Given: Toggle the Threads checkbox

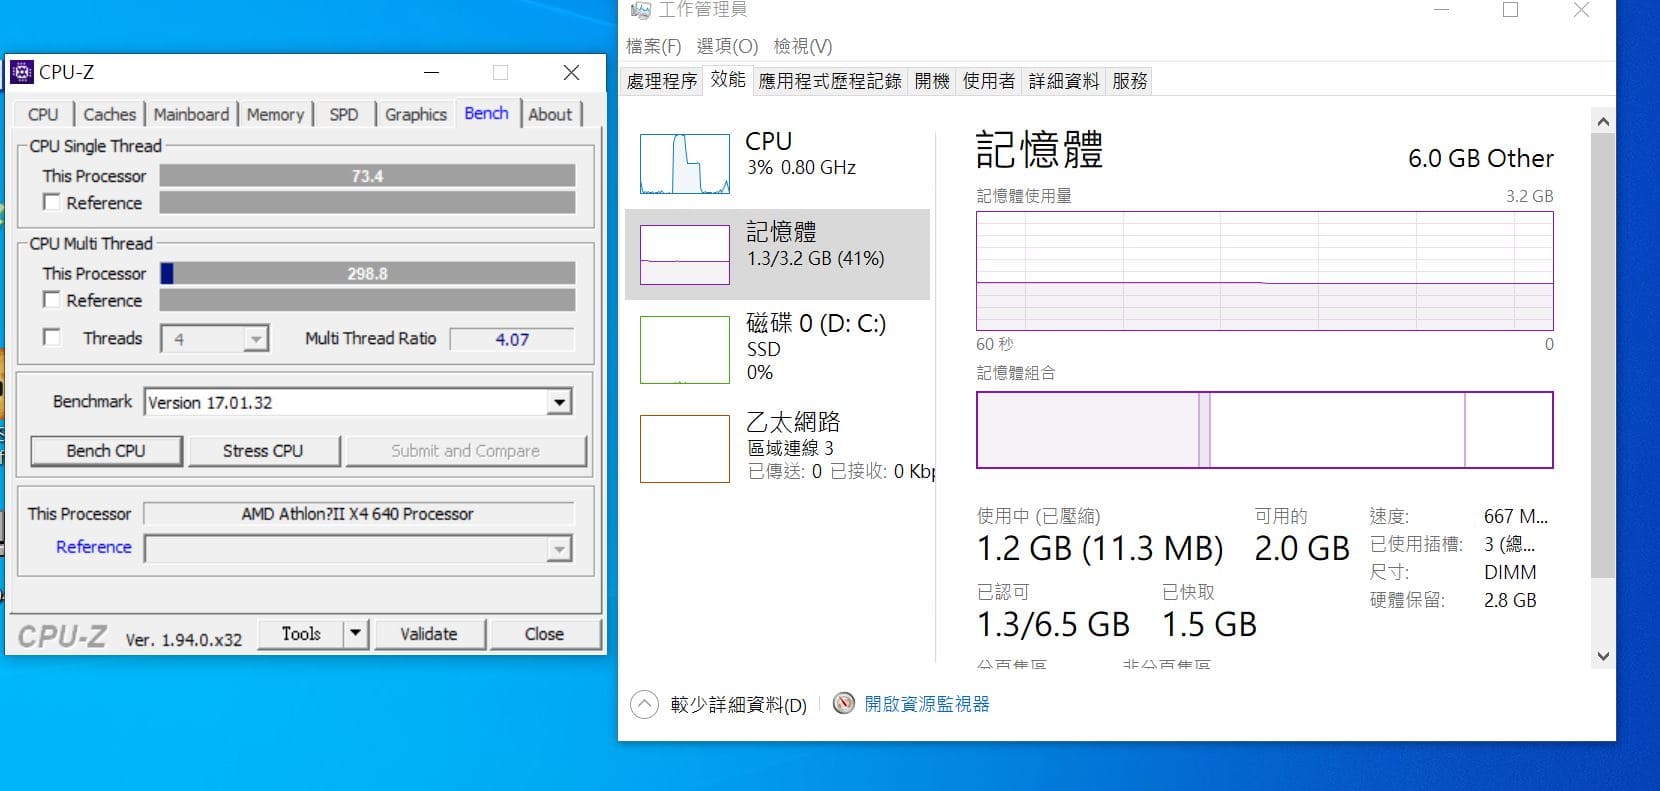Looking at the screenshot, I should pos(51,338).
